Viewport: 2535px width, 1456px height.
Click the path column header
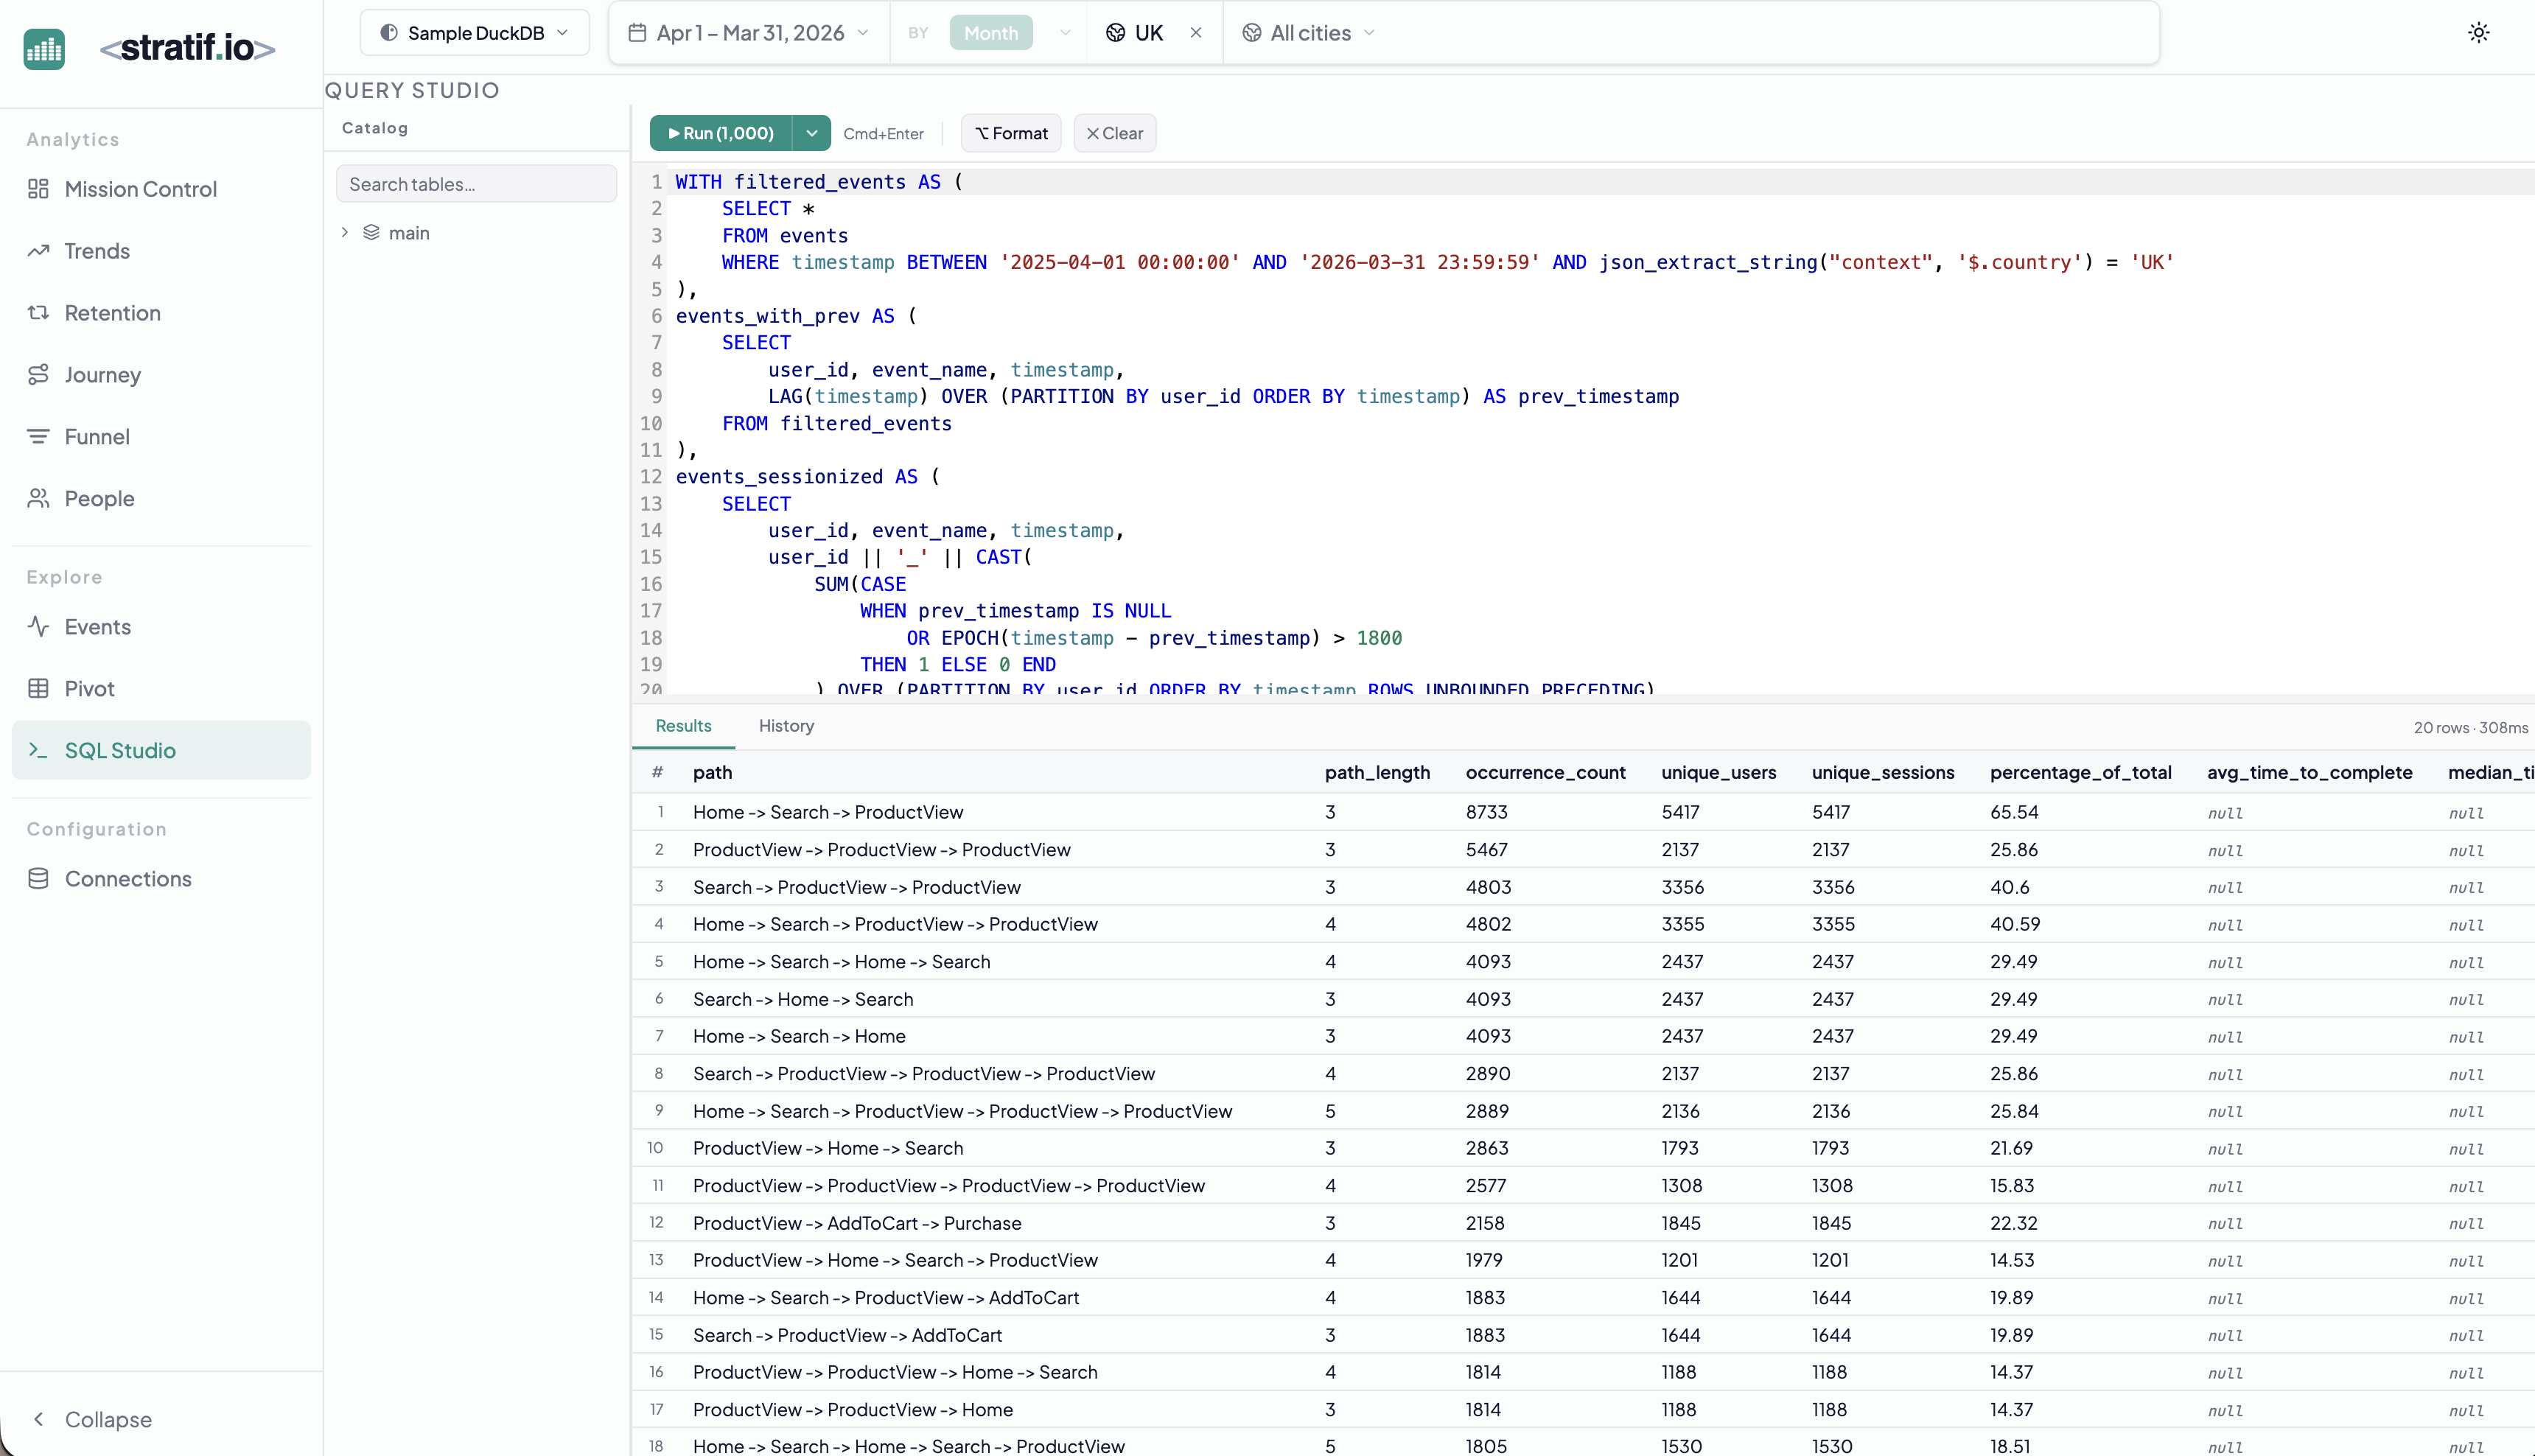click(x=712, y=773)
